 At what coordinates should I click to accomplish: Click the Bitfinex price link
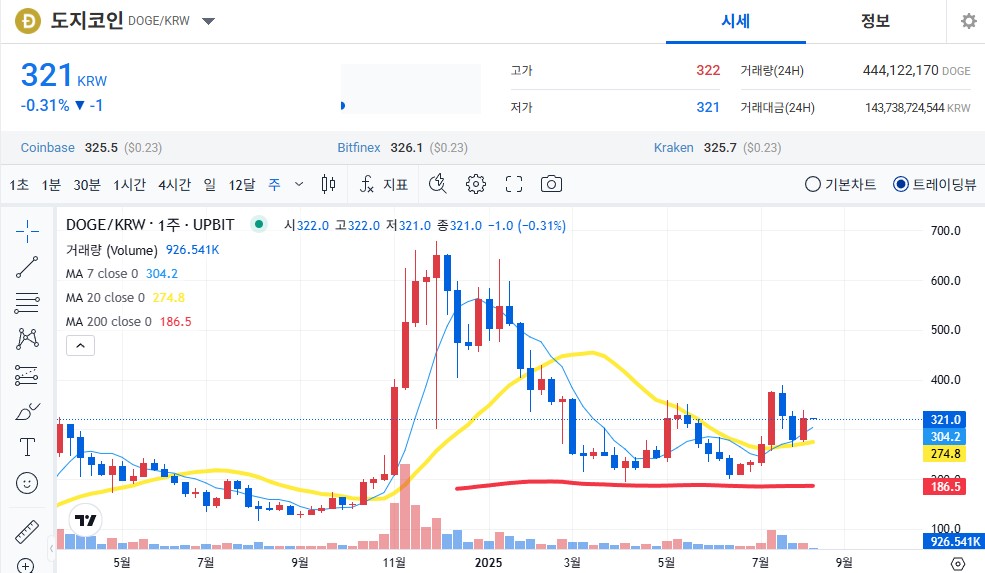pyautogui.click(x=359, y=148)
